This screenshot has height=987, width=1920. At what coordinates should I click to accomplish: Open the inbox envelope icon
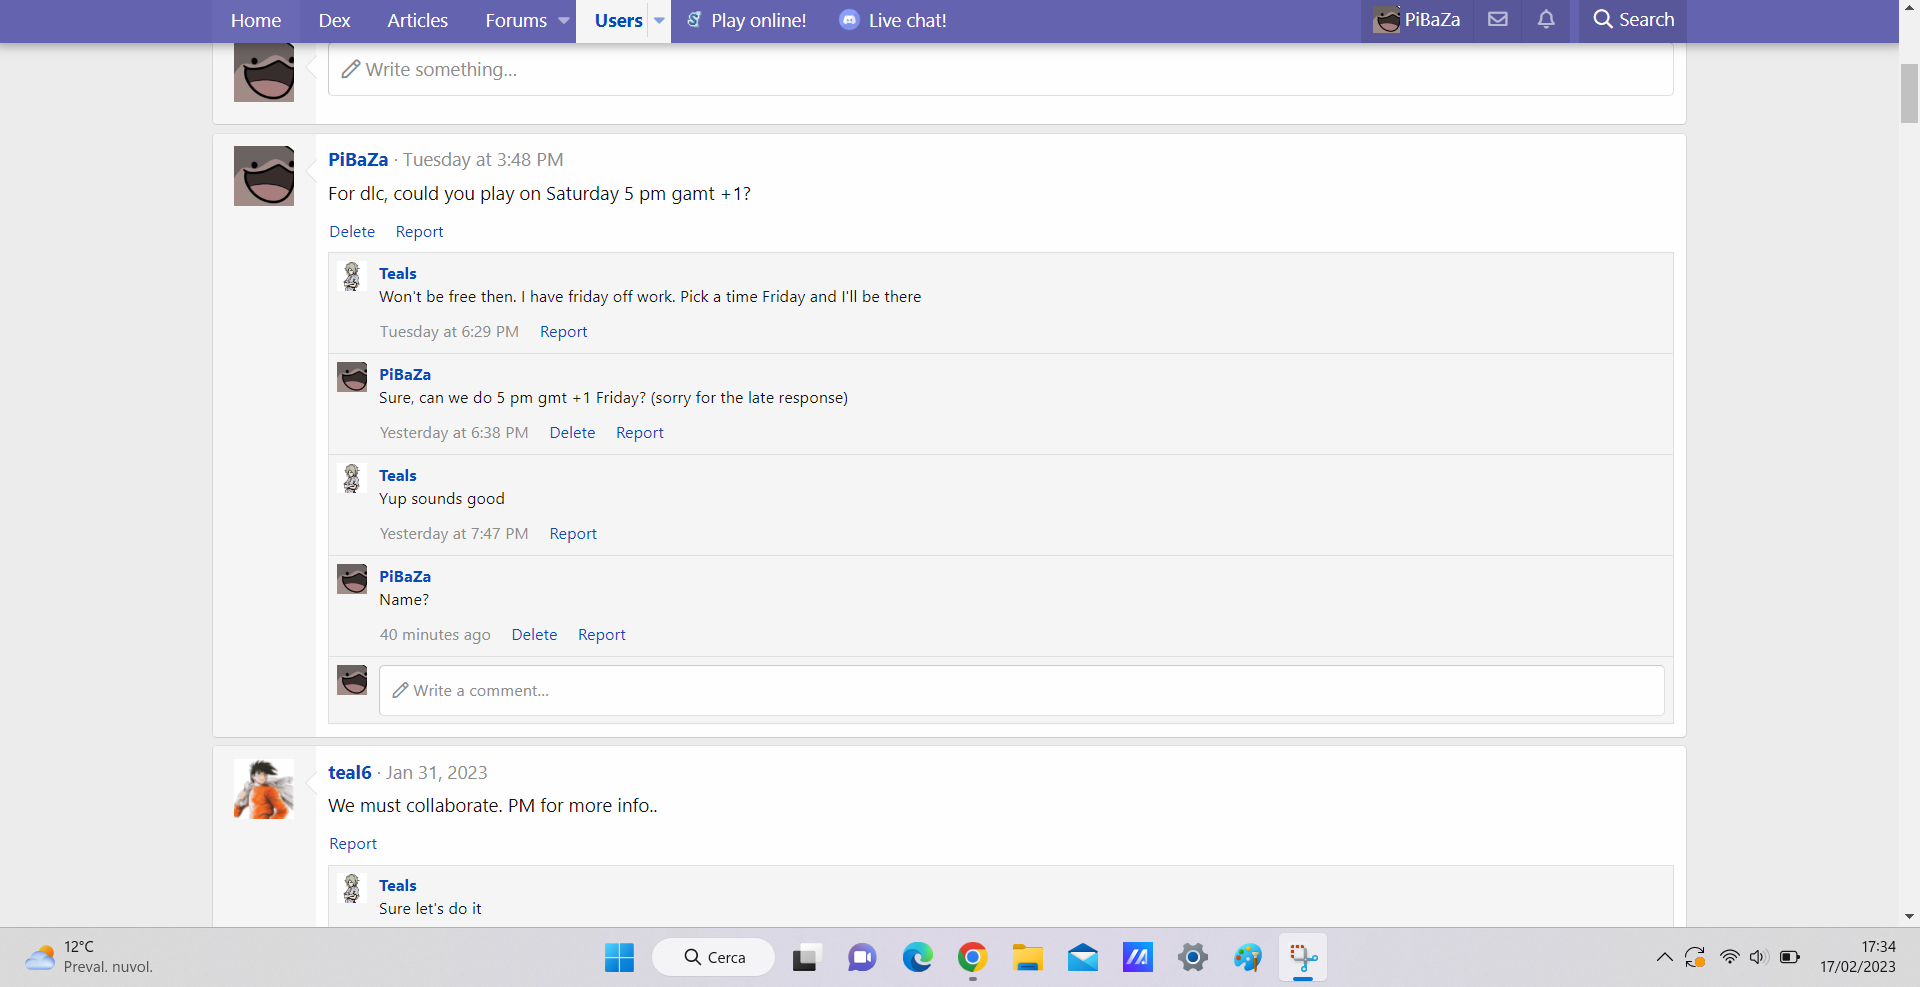1497,20
